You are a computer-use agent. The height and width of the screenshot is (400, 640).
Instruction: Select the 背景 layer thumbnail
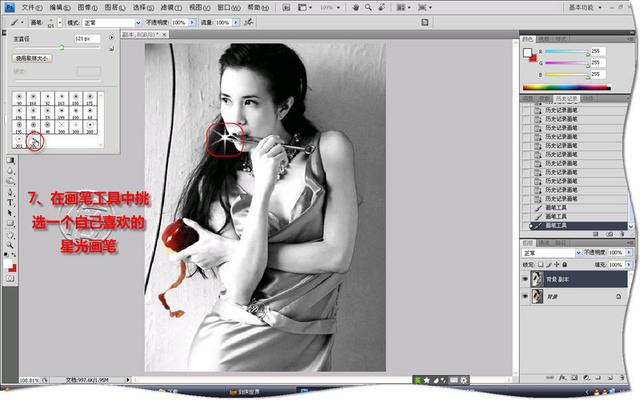(x=537, y=296)
